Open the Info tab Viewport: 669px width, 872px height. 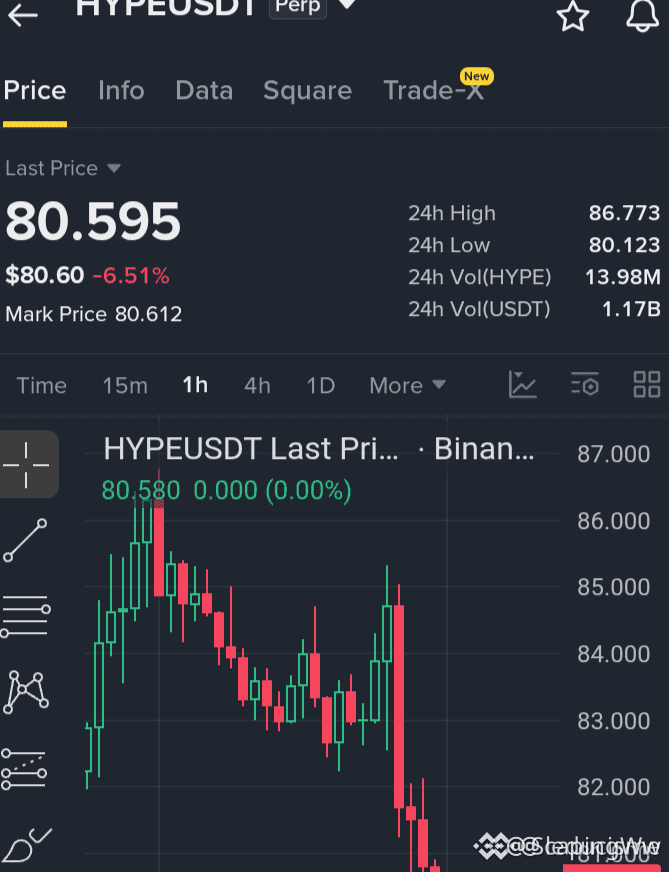[x=121, y=90]
